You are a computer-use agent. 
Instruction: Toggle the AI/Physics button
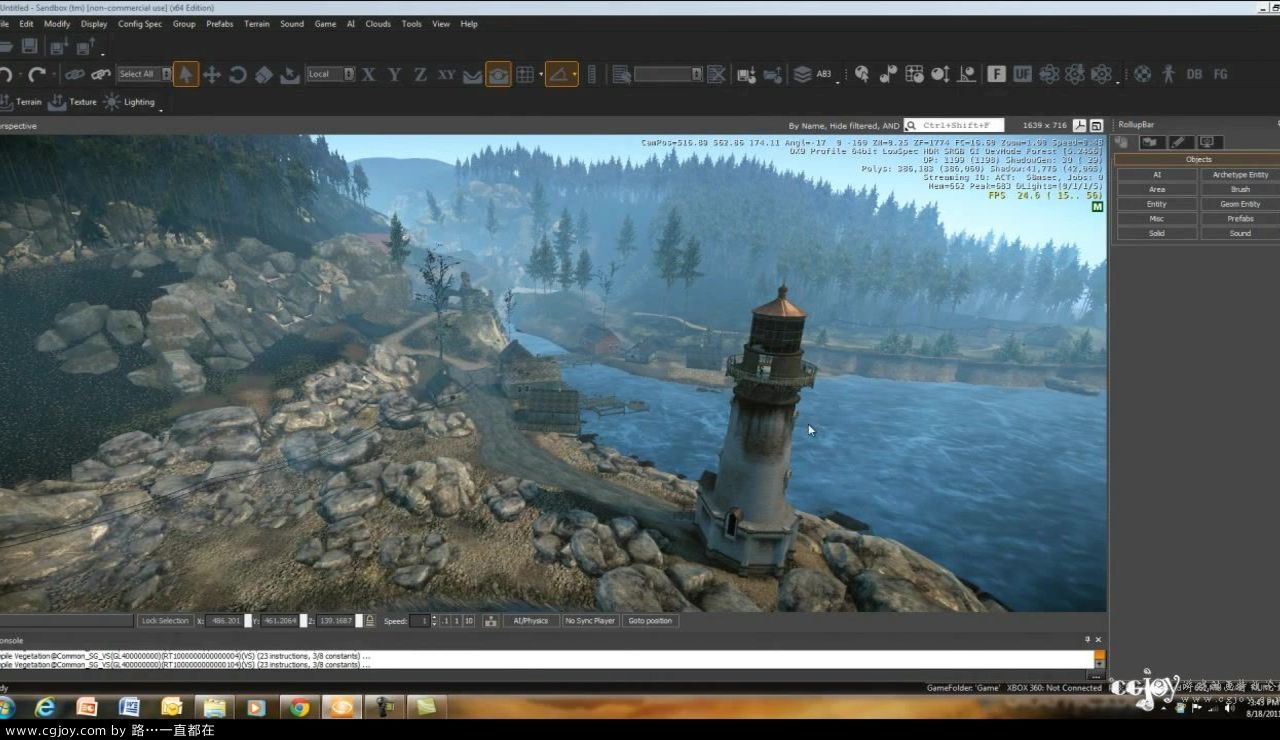pyautogui.click(x=531, y=621)
